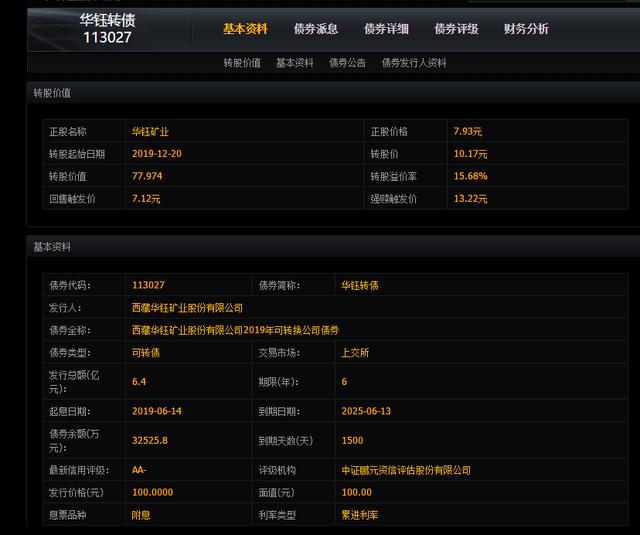Jump to 基本资料 sub-navigation link
Image resolution: width=640 pixels, height=535 pixels.
(x=295, y=63)
